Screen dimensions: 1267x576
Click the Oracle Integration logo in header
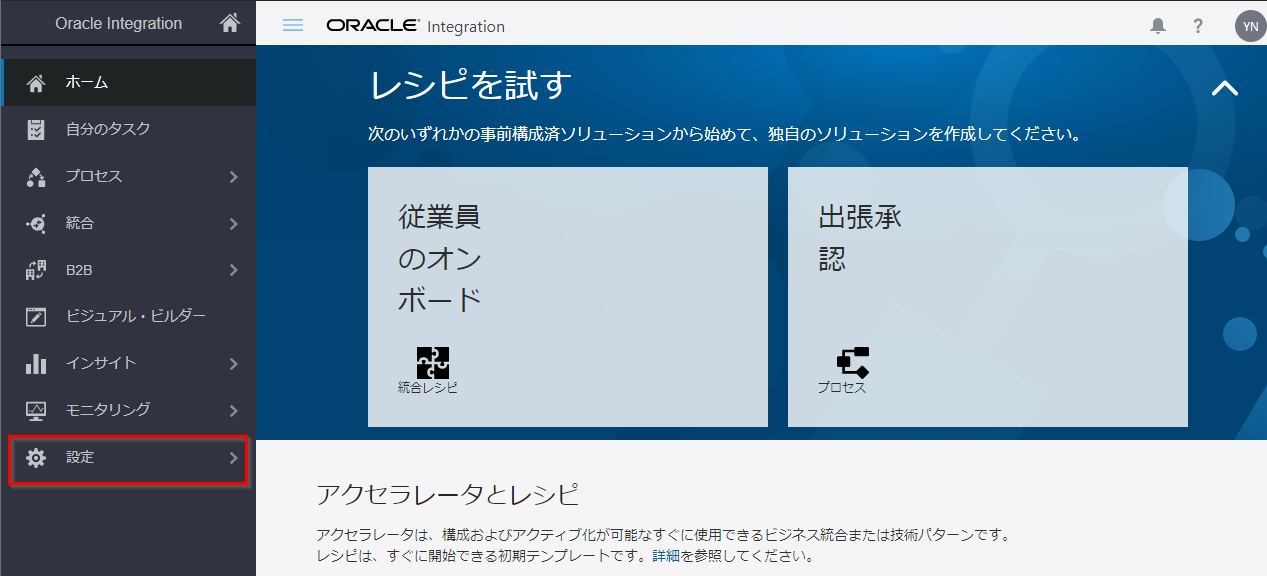pos(415,26)
